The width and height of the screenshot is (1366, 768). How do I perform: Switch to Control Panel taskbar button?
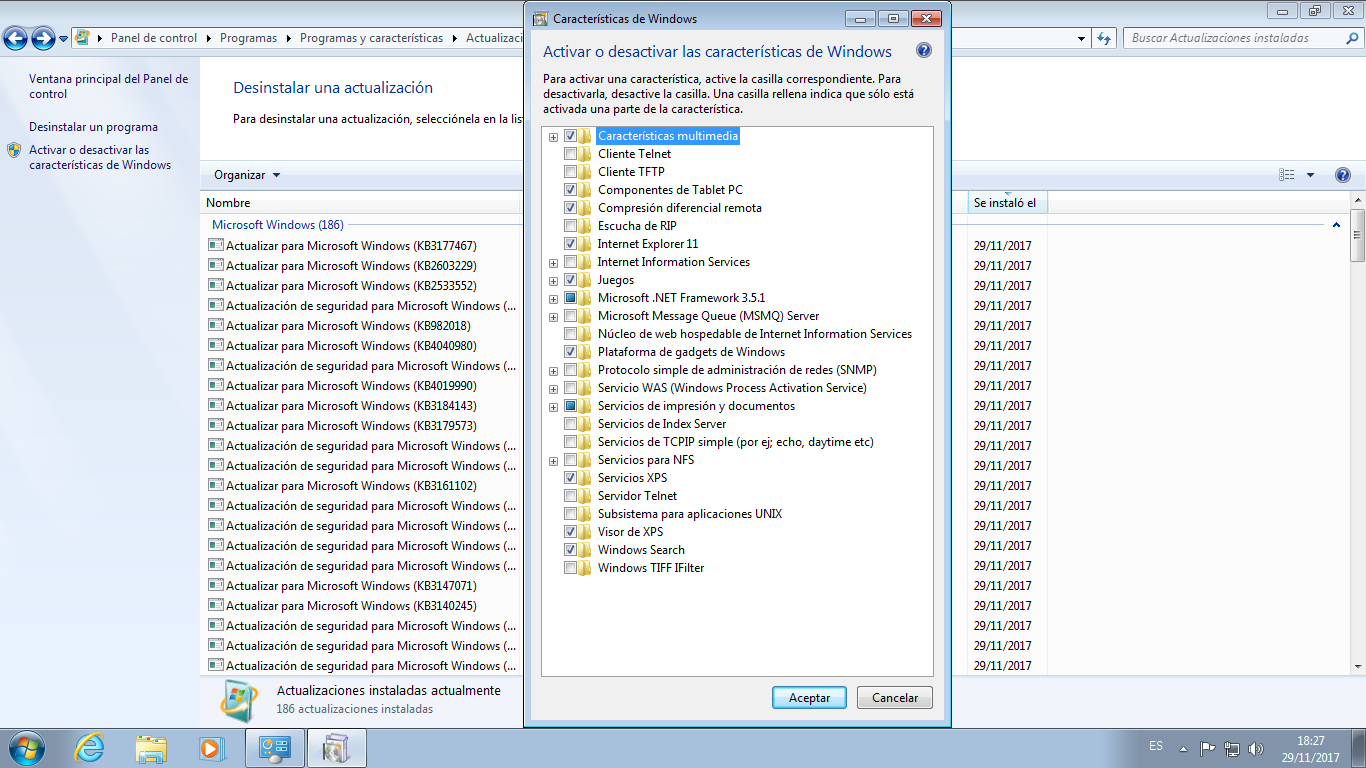[275, 748]
